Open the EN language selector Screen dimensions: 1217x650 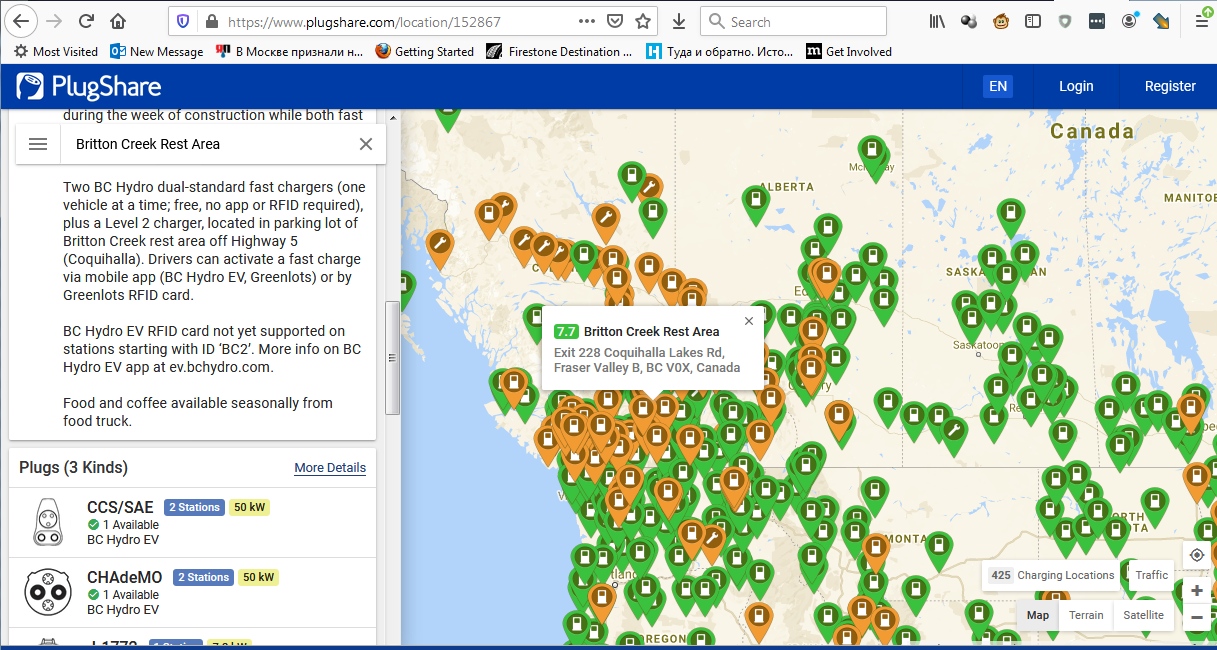point(998,87)
